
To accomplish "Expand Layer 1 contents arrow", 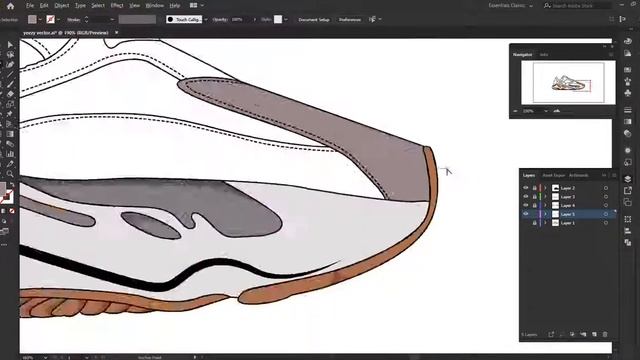I will 545,223.
